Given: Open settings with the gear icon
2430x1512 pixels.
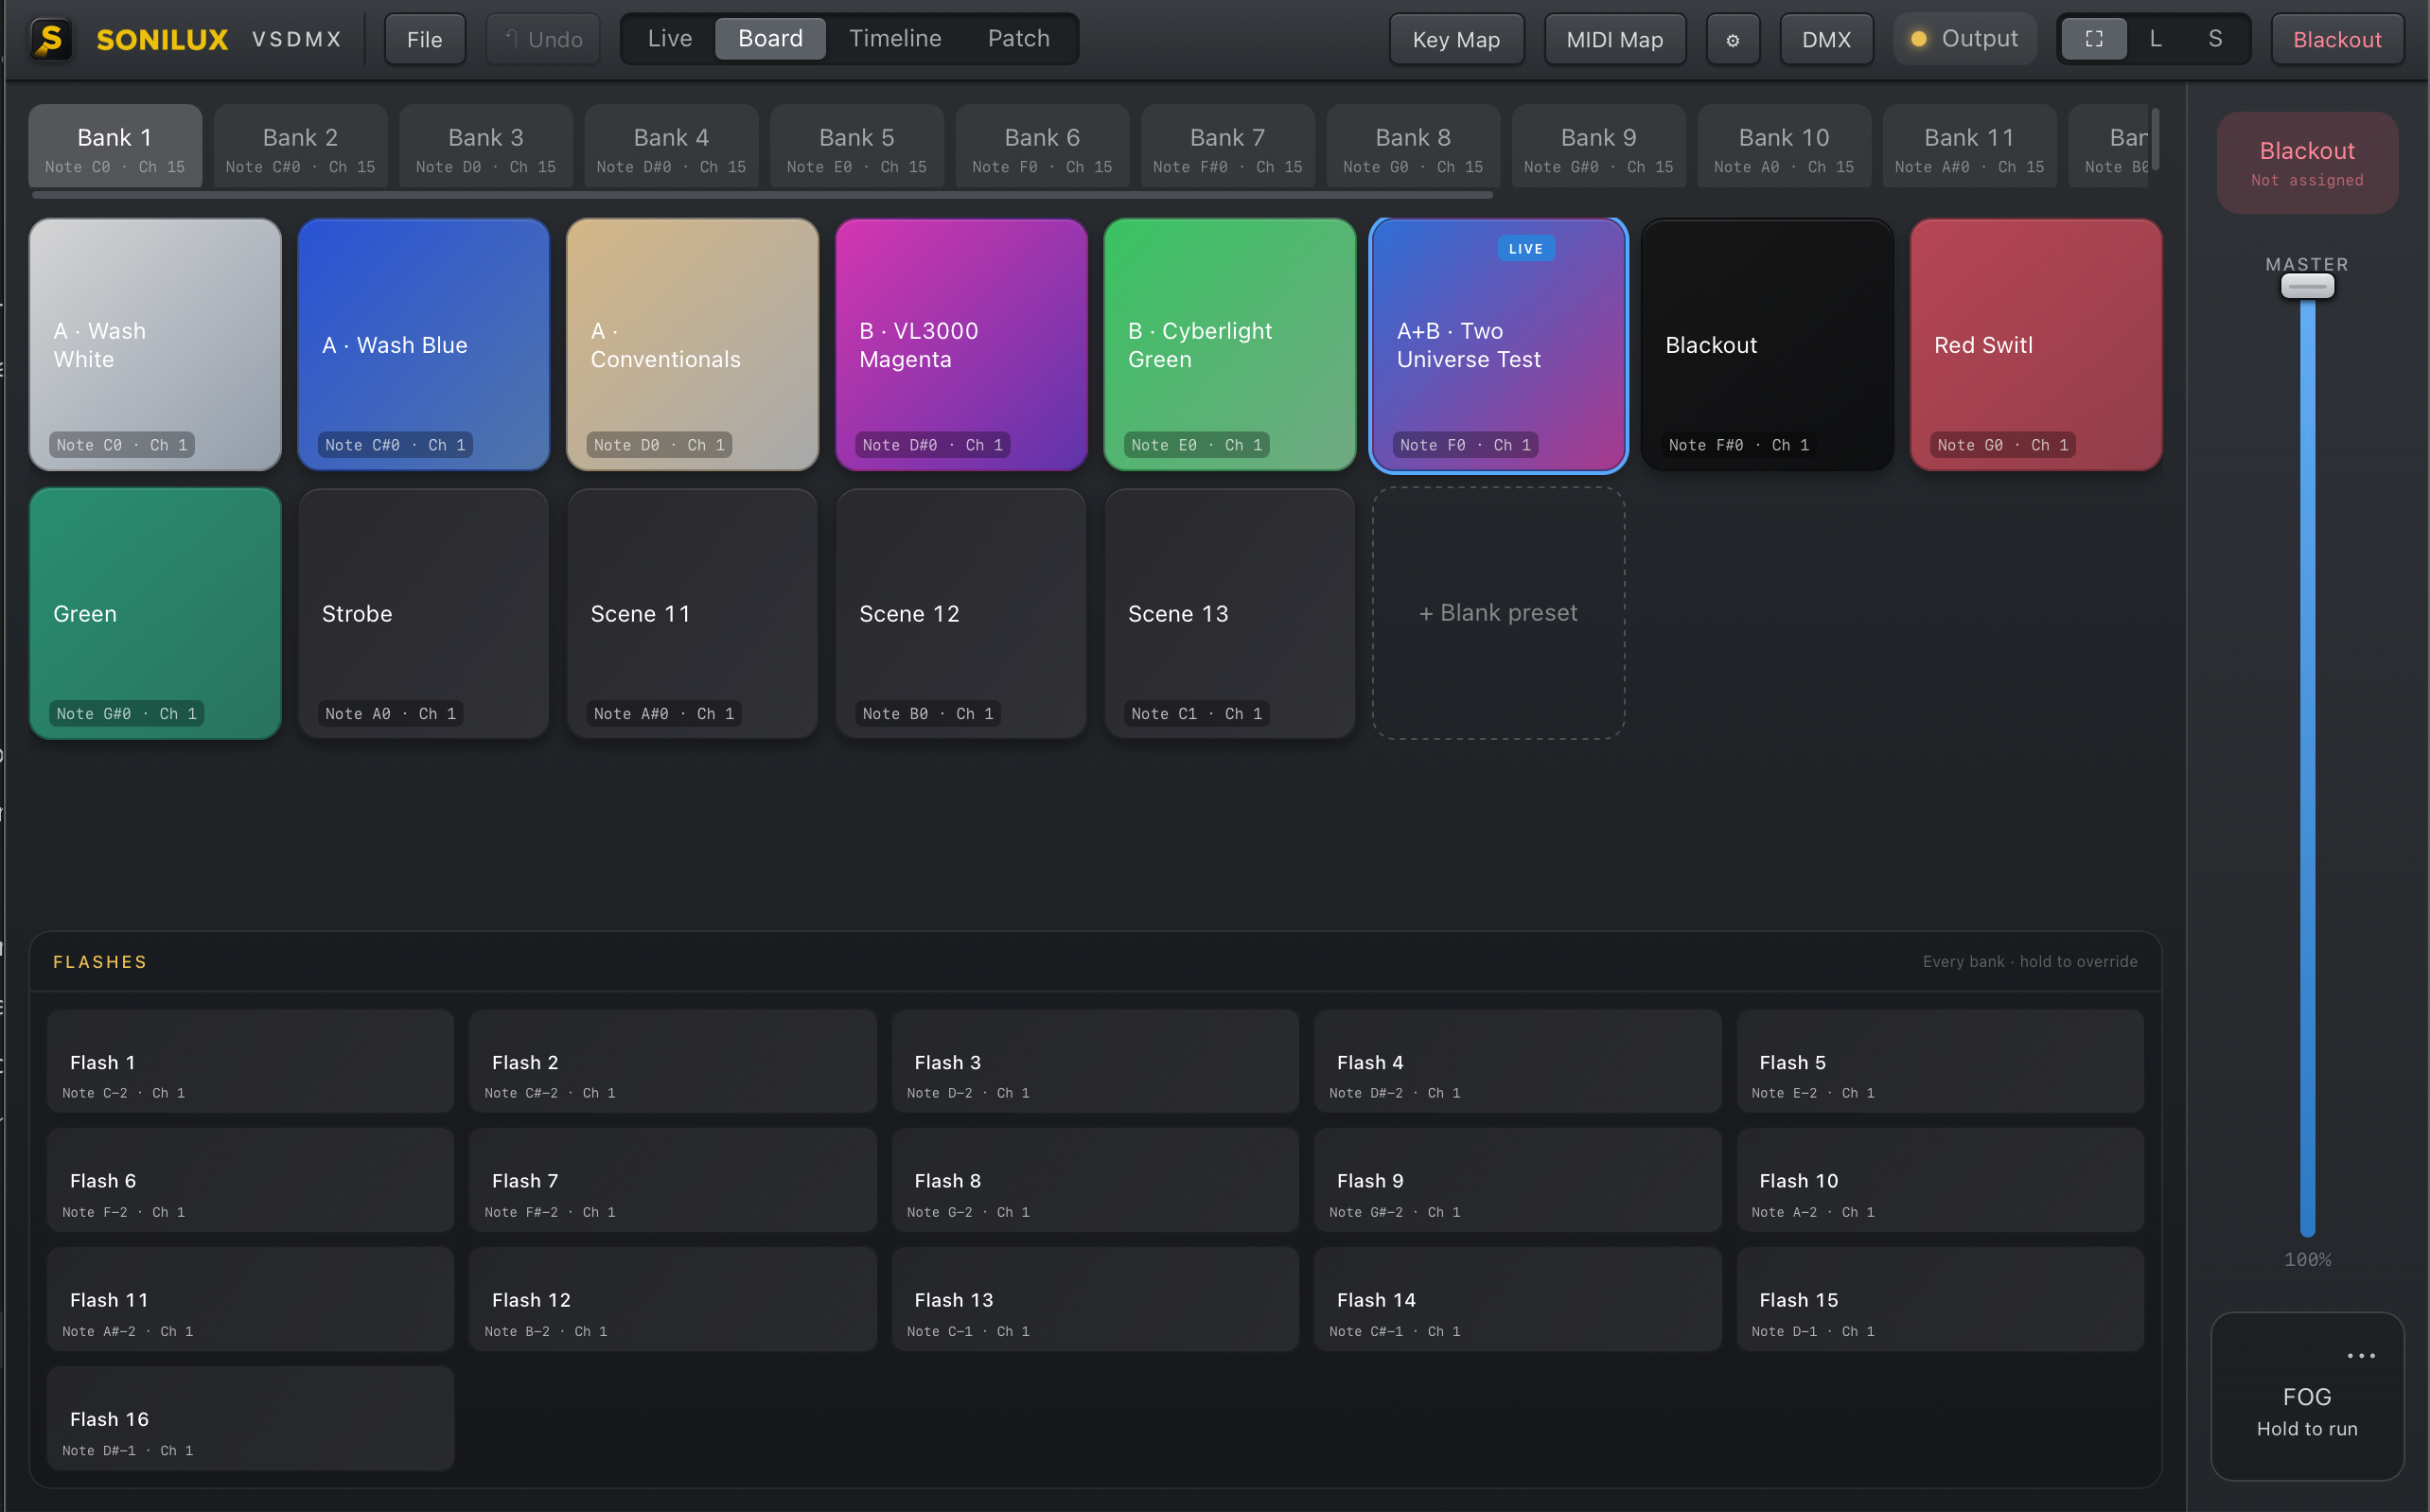Looking at the screenshot, I should click(x=1733, y=40).
